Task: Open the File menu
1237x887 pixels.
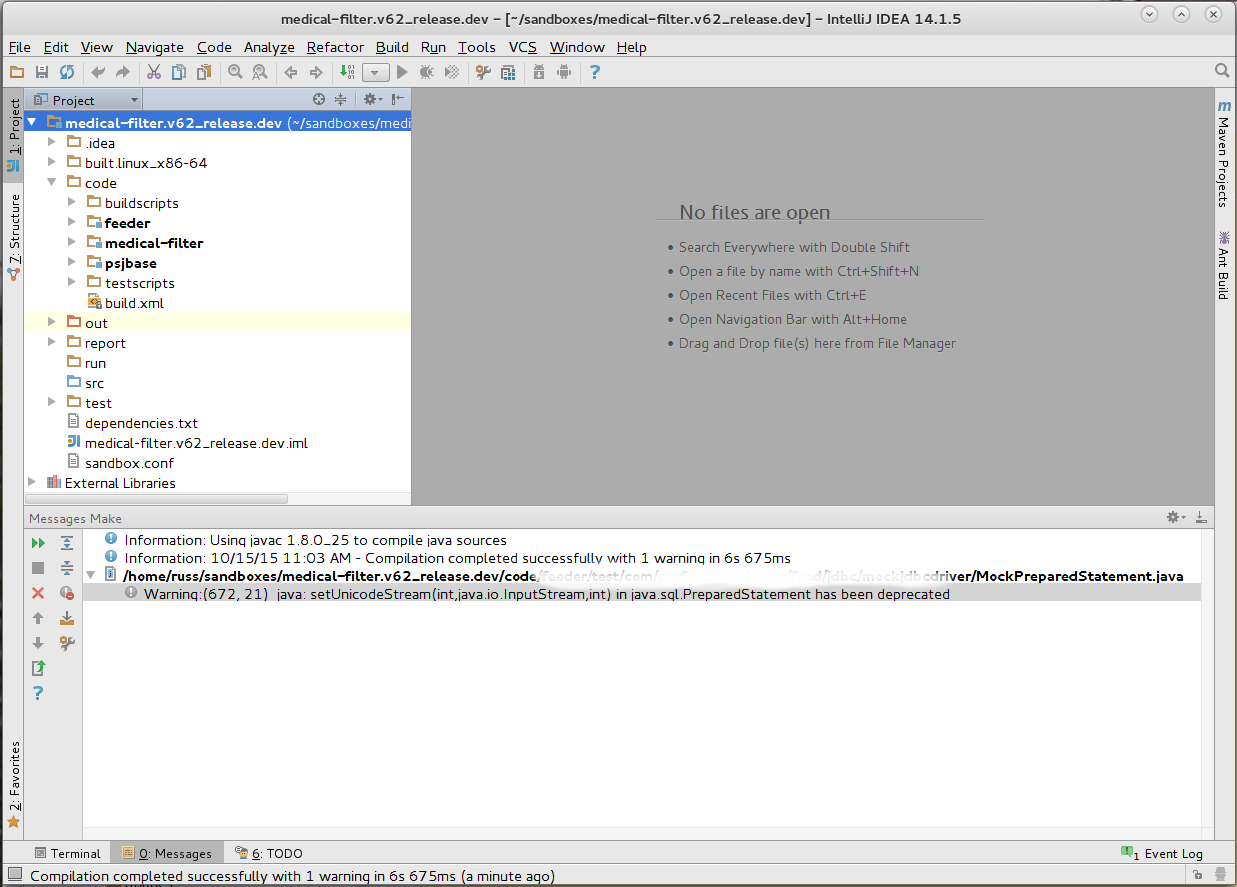Action: coord(20,47)
